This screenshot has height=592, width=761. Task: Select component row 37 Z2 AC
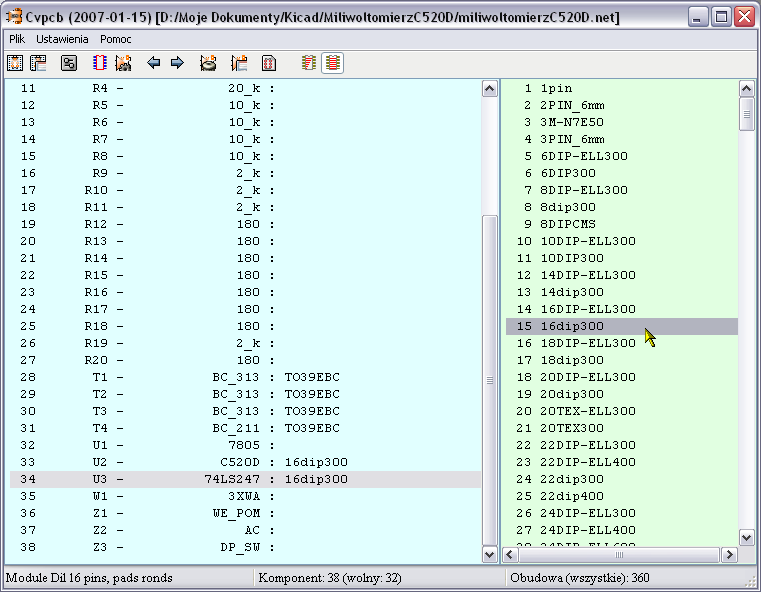tap(245, 530)
